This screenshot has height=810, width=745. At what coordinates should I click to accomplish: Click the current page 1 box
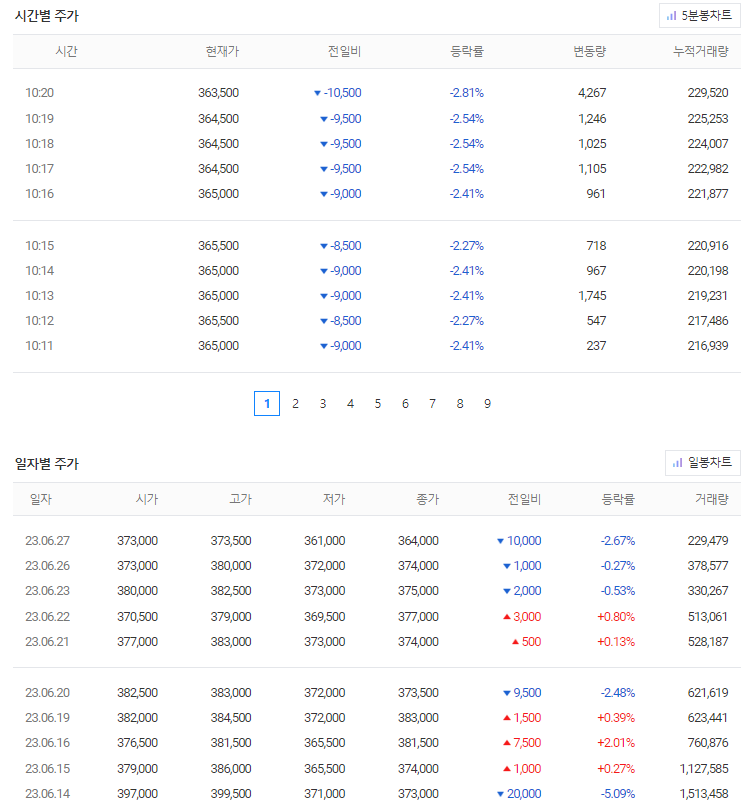coord(267,403)
